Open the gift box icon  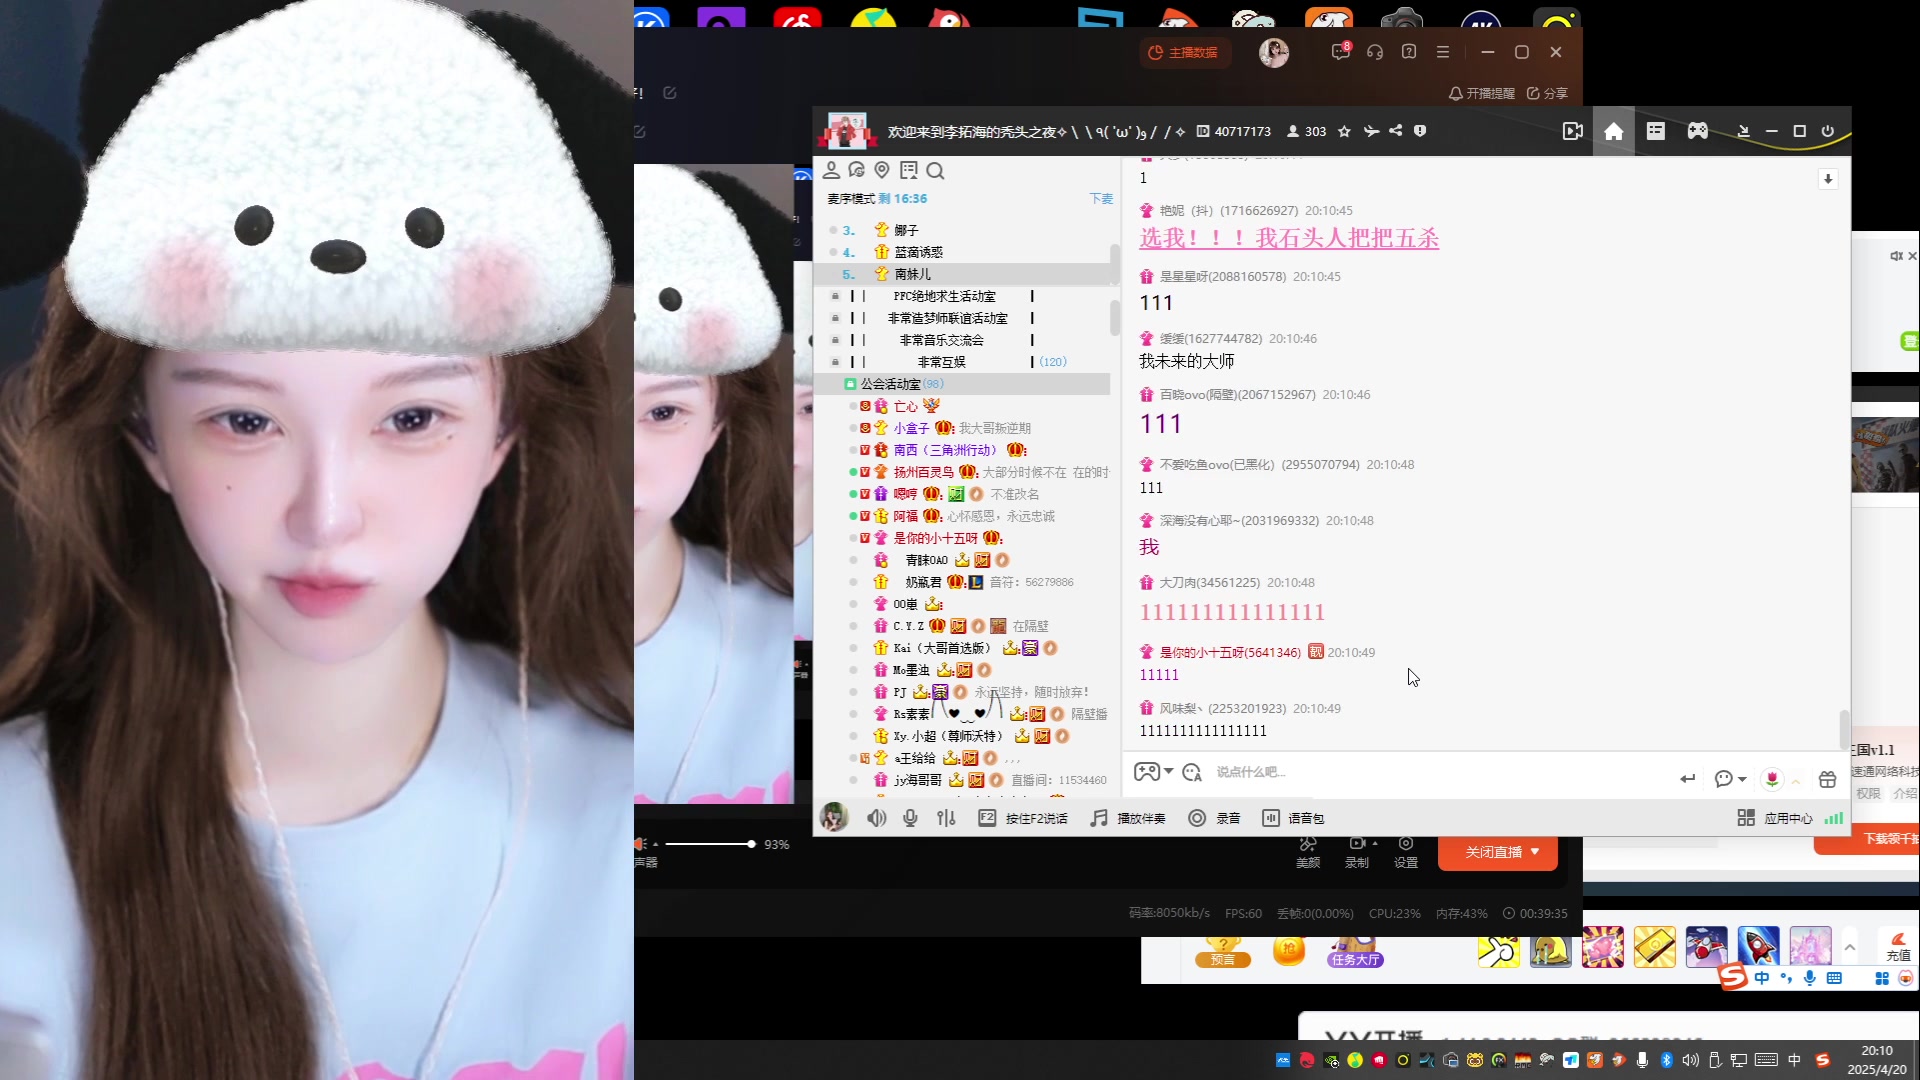pyautogui.click(x=1827, y=779)
